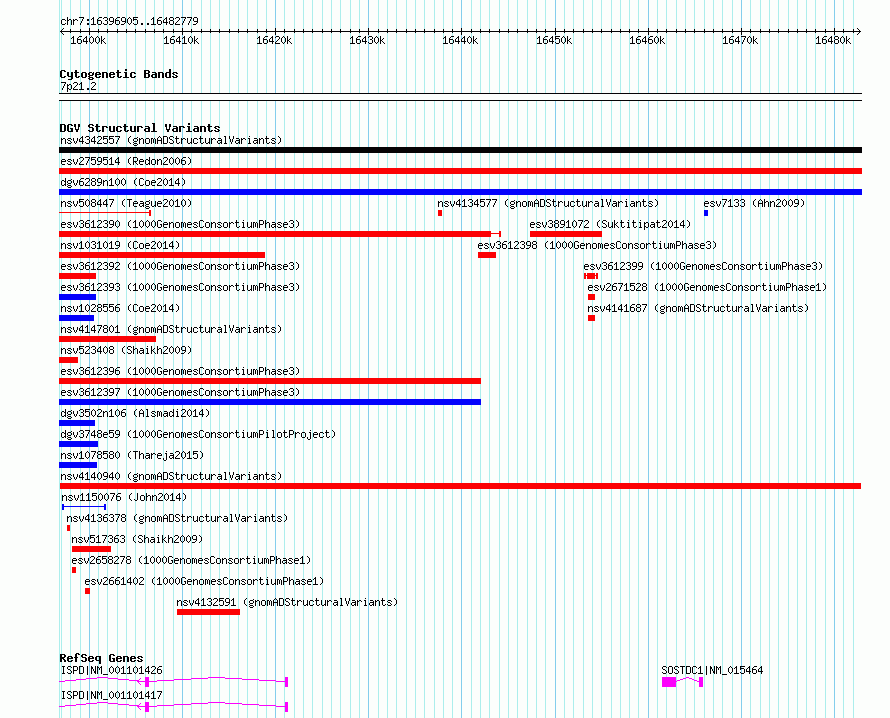Open nsv4141687 gnomAD variant label
The width and height of the screenshot is (890, 718).
(698, 308)
